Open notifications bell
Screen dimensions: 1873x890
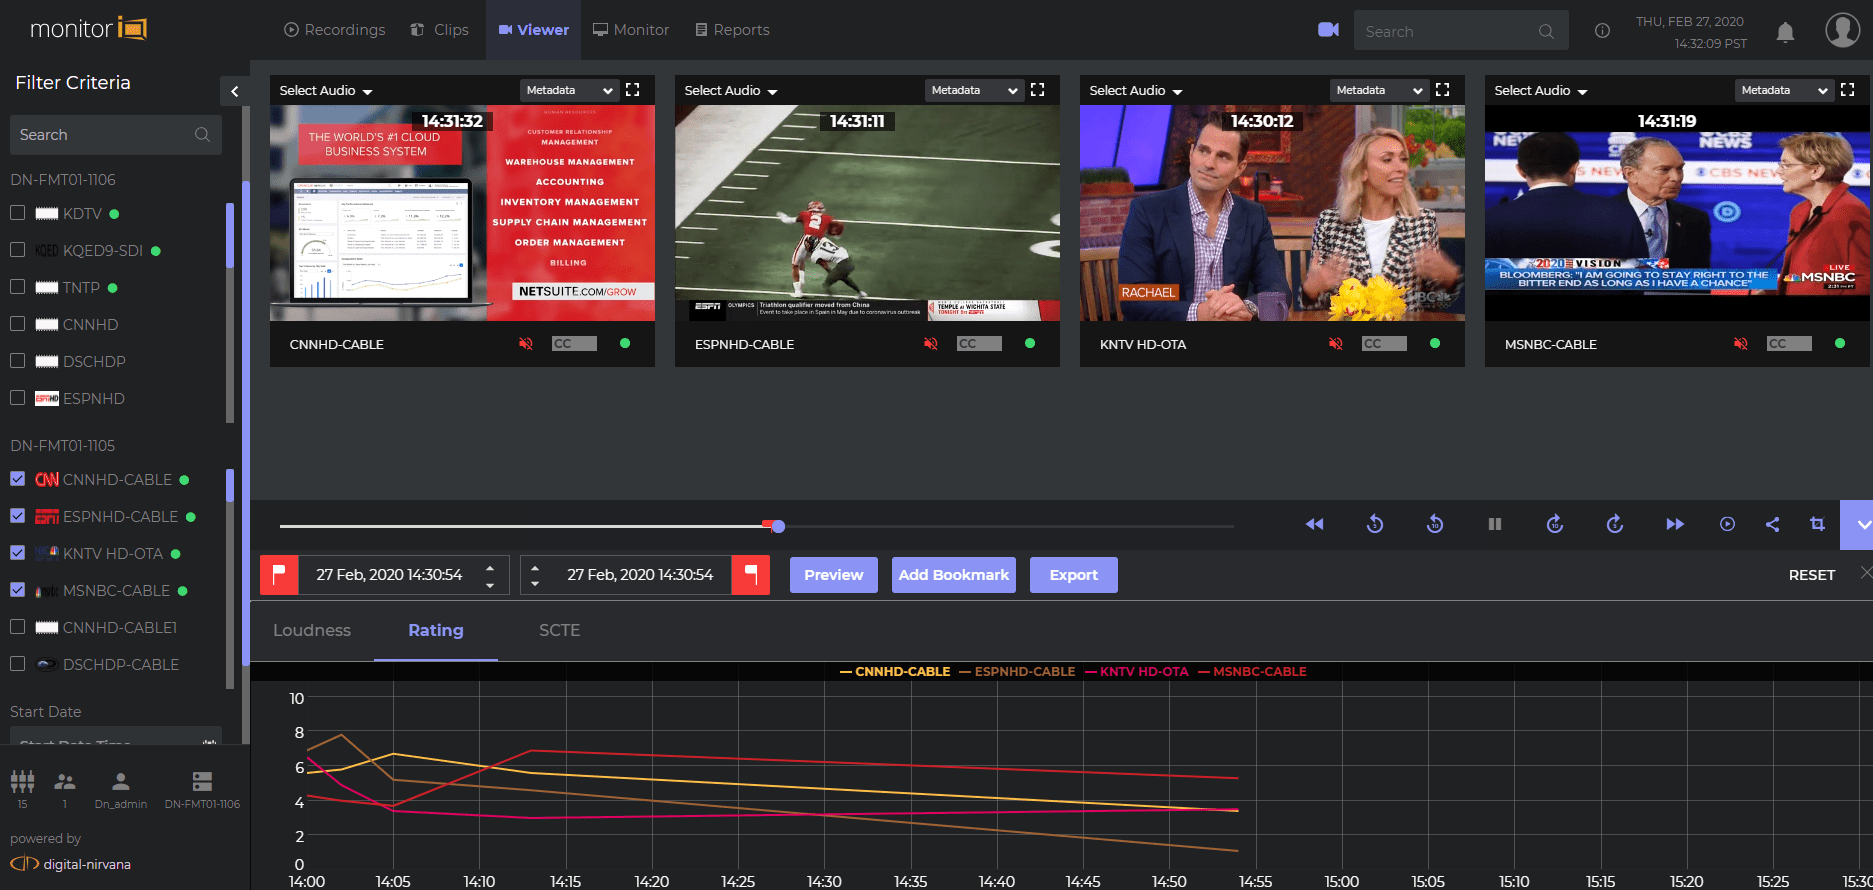click(1785, 32)
